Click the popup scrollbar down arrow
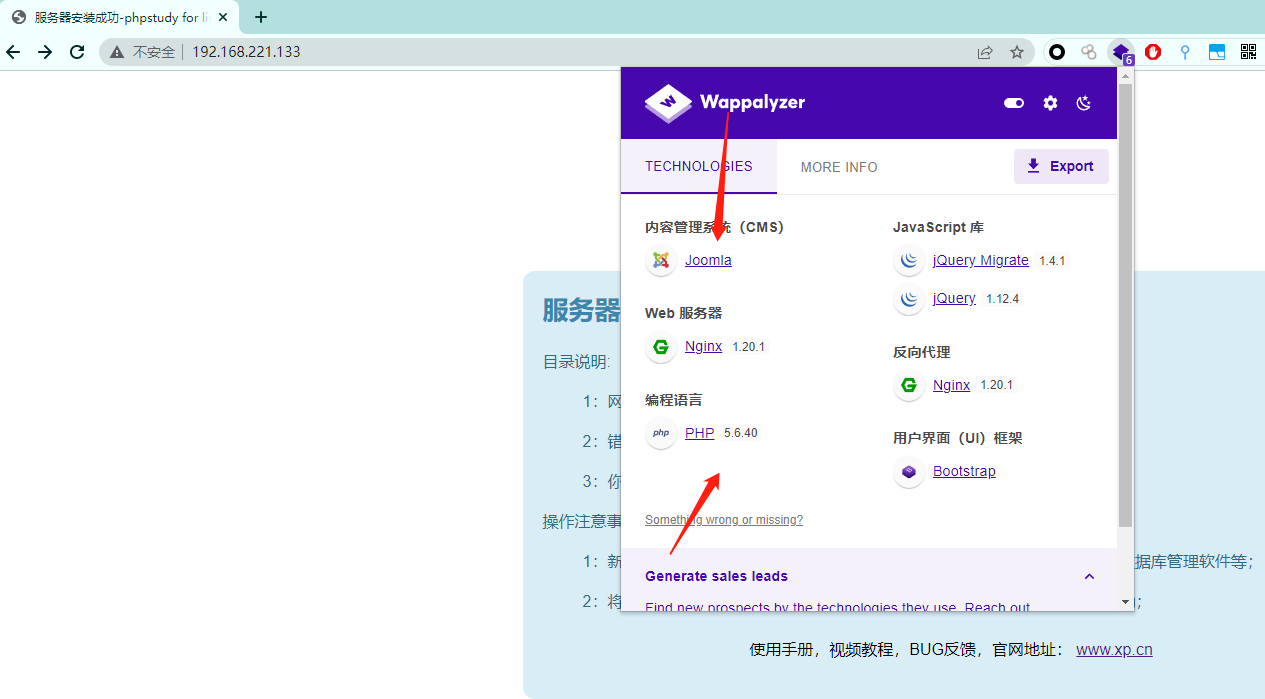 (1125, 602)
